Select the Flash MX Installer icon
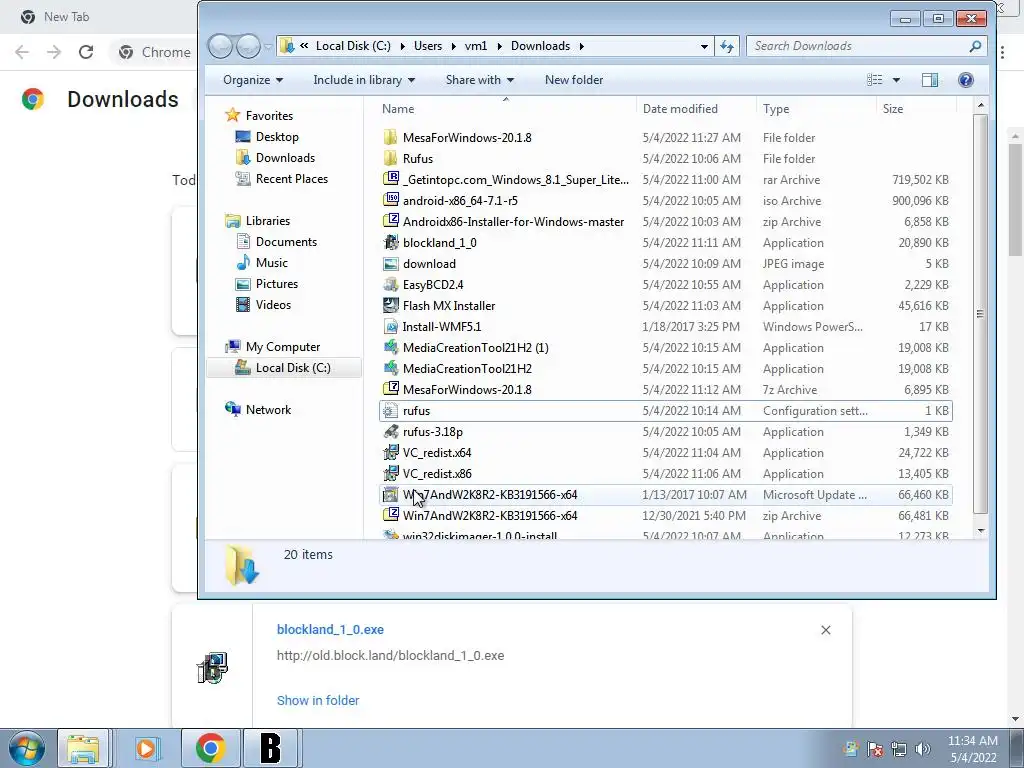1024x768 pixels. [390, 306]
